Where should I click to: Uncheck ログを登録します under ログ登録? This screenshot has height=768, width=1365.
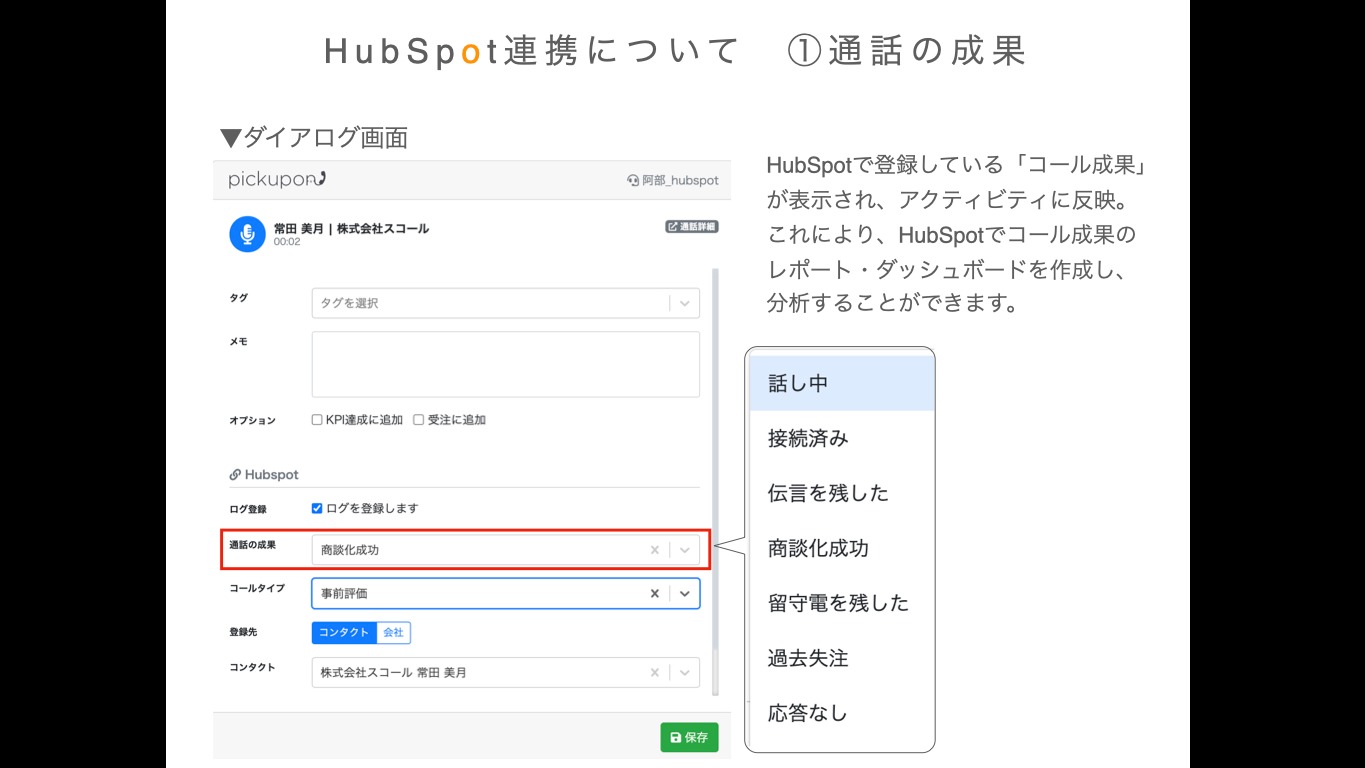(318, 507)
